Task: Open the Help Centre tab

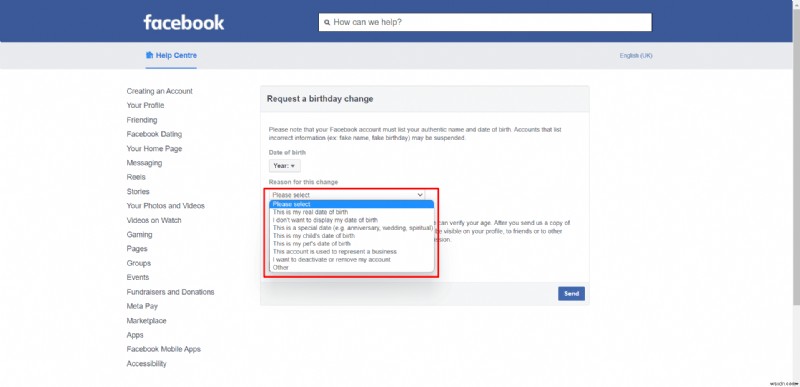Action: (x=171, y=56)
